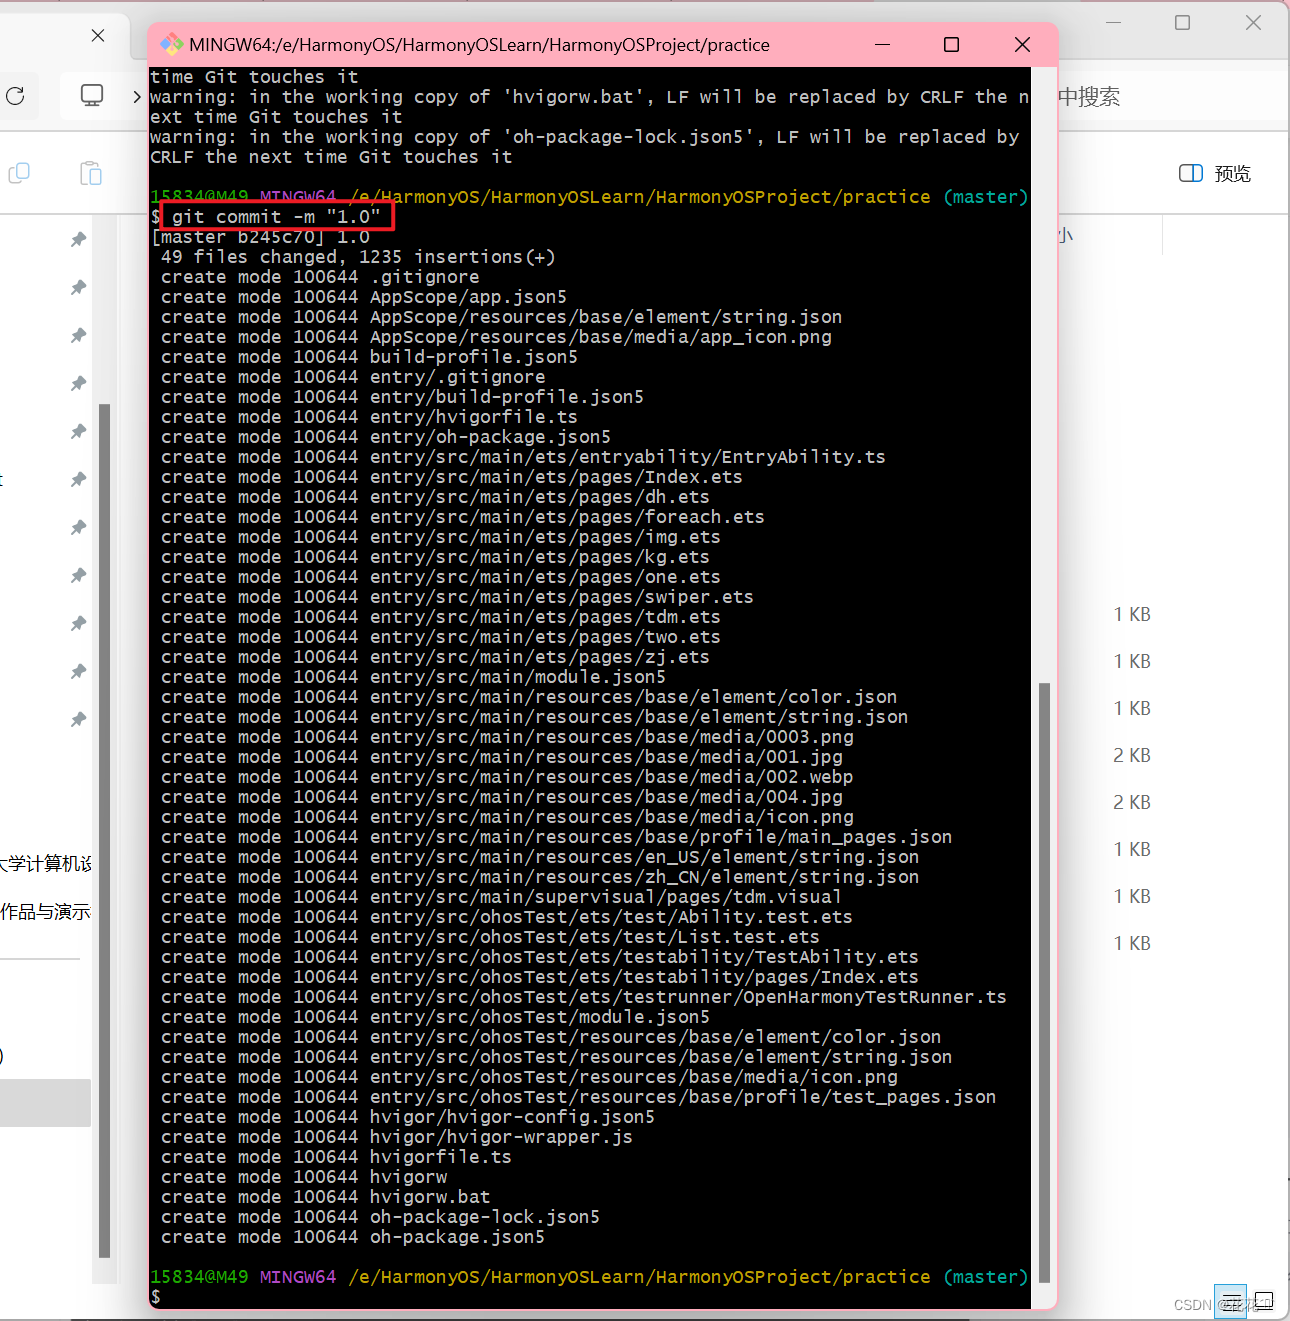Click the build-profile.json5 root line

click(369, 357)
